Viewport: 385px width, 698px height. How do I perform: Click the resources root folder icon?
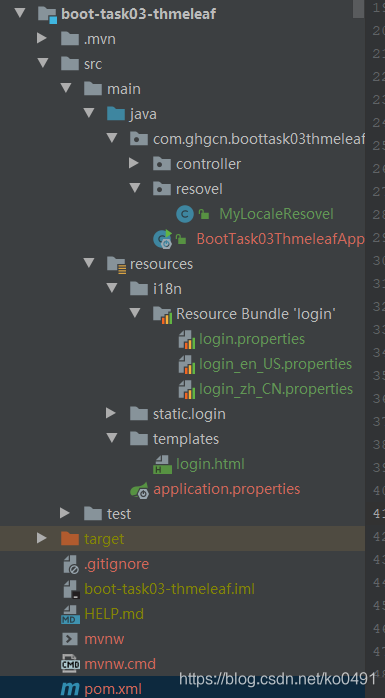[x=117, y=264]
